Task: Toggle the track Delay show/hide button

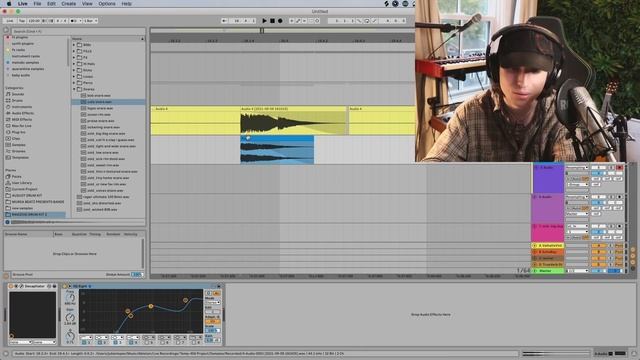Action: coord(633,268)
